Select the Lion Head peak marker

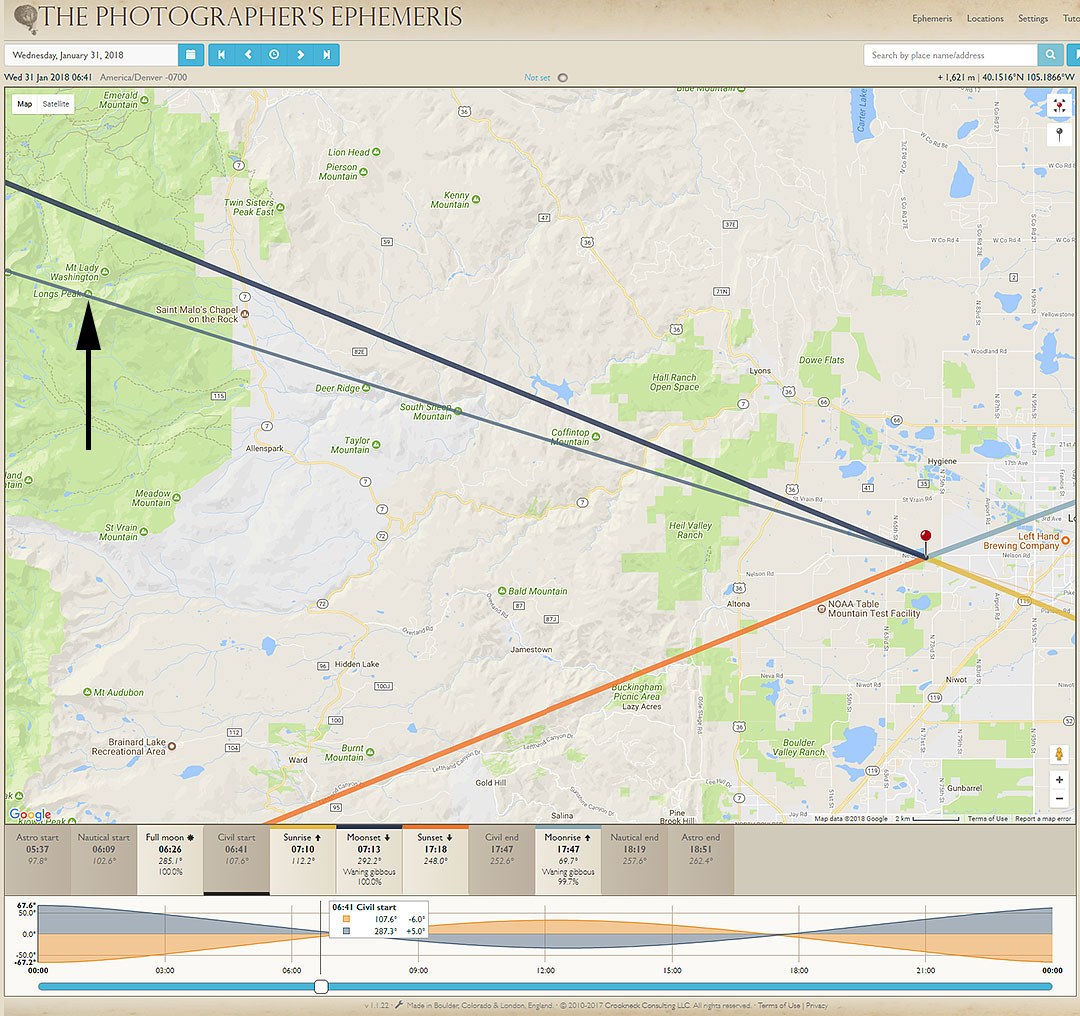click(376, 152)
